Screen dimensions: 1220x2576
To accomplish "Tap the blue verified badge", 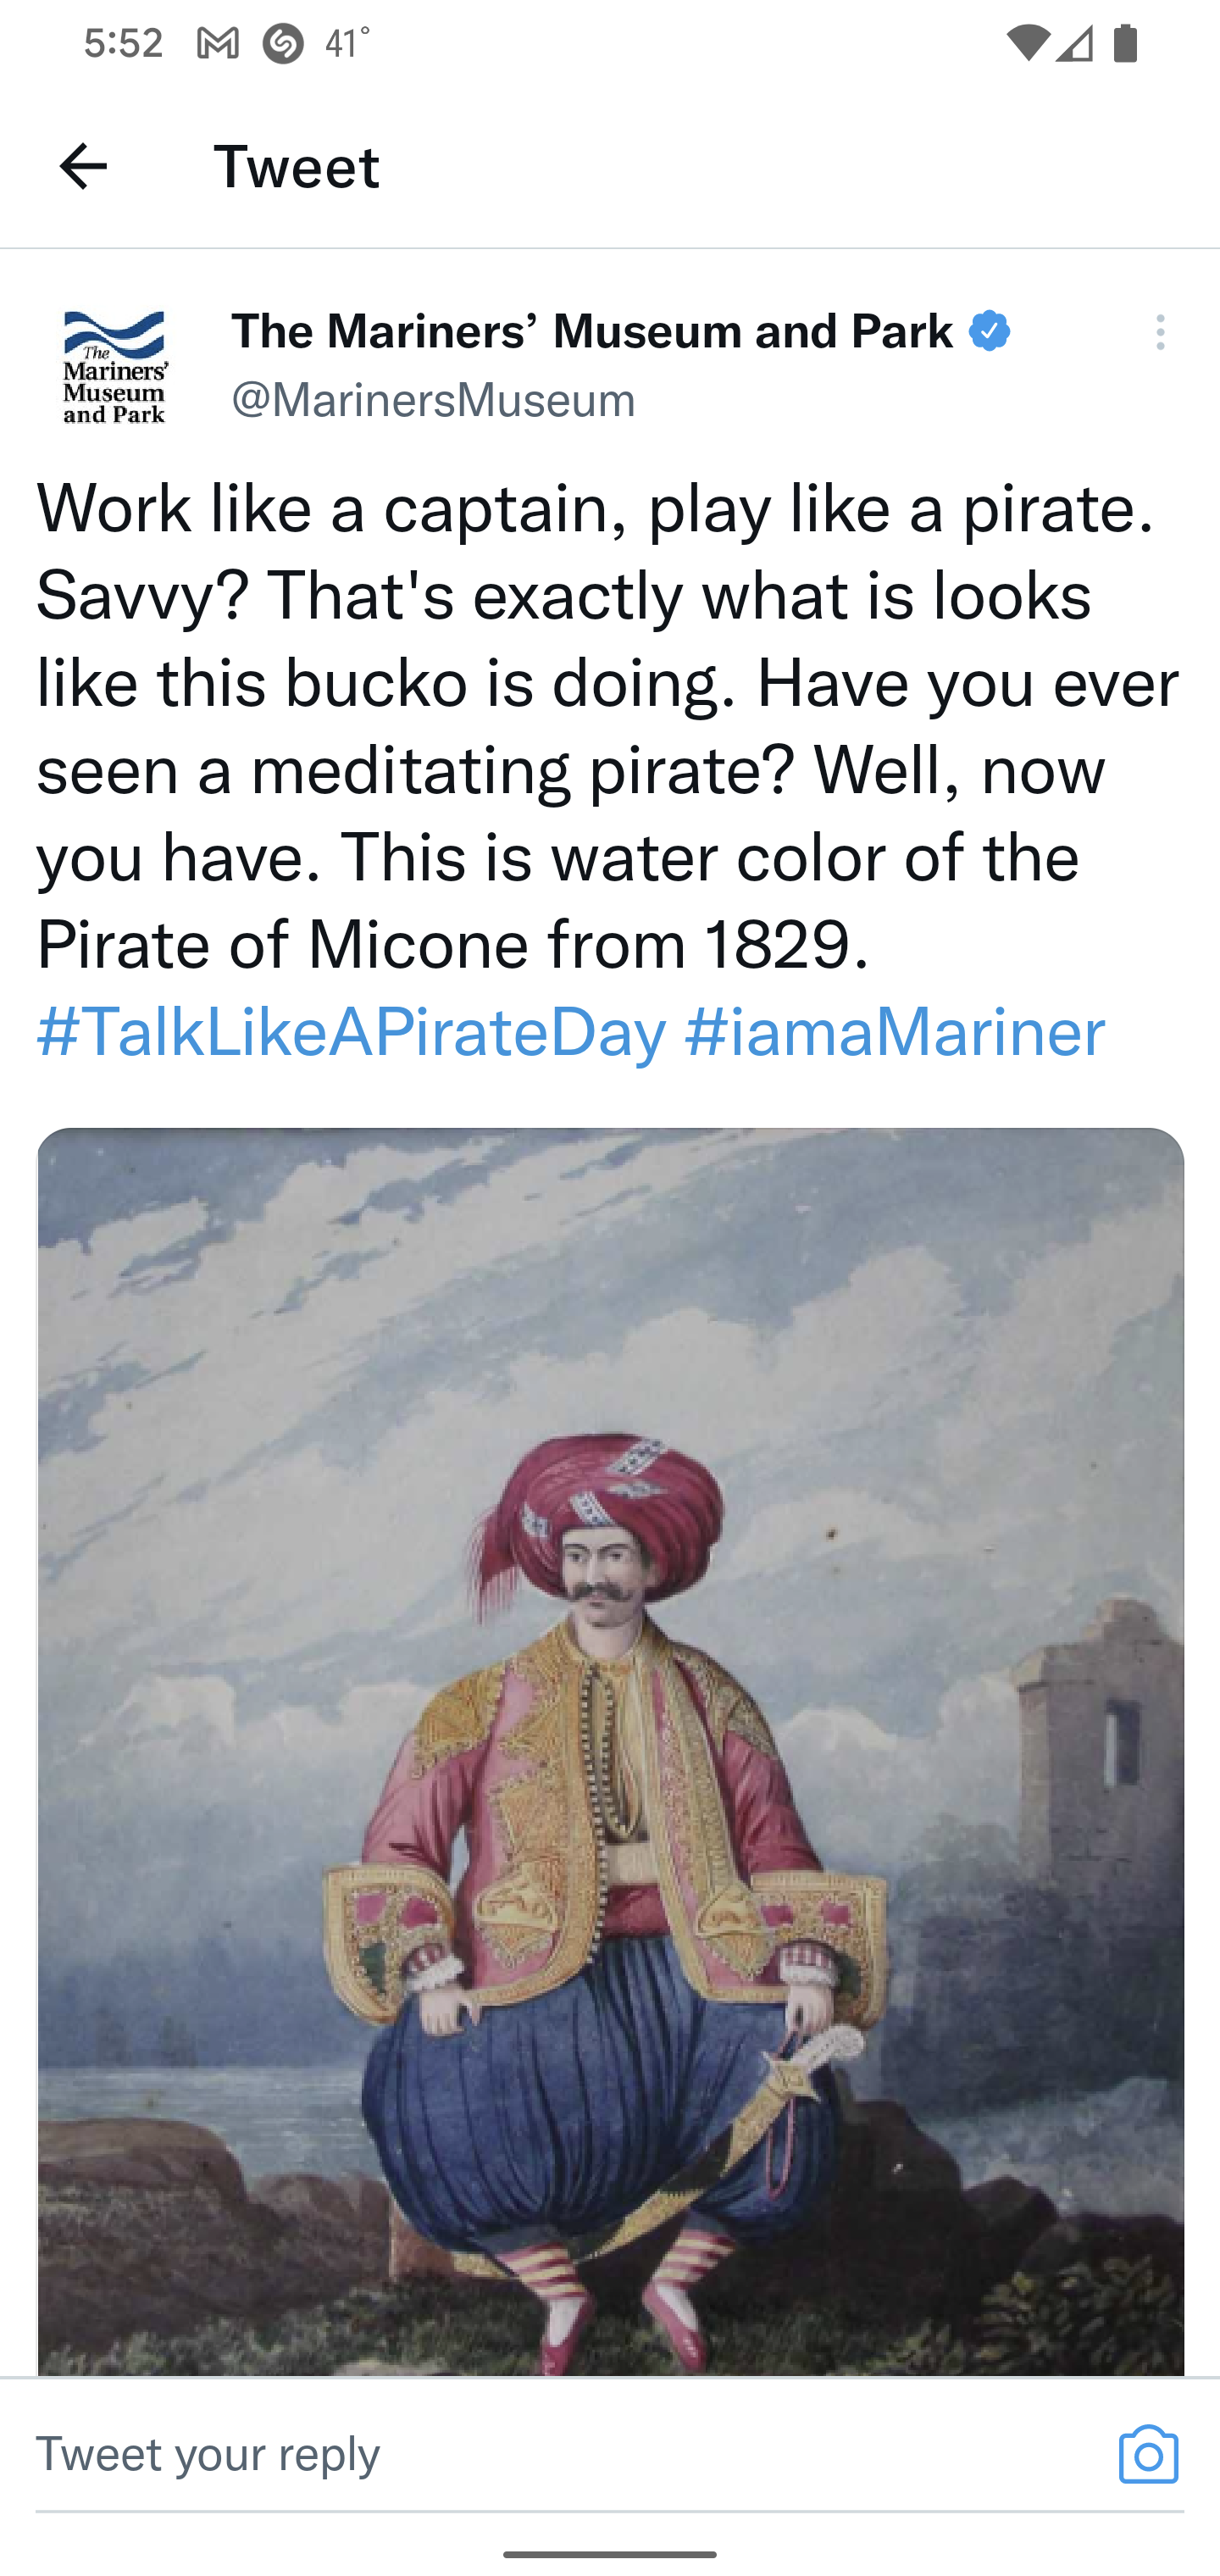I will (x=989, y=331).
